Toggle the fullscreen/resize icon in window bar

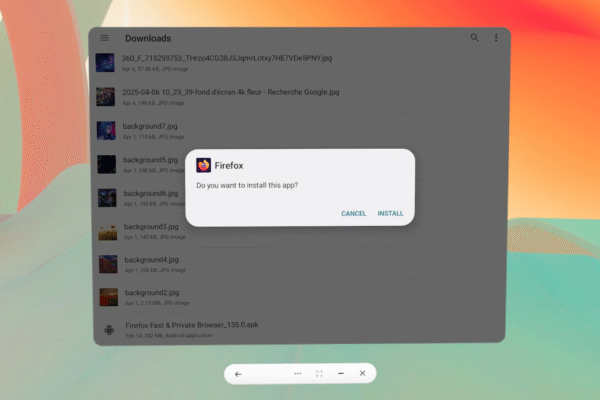(x=319, y=374)
